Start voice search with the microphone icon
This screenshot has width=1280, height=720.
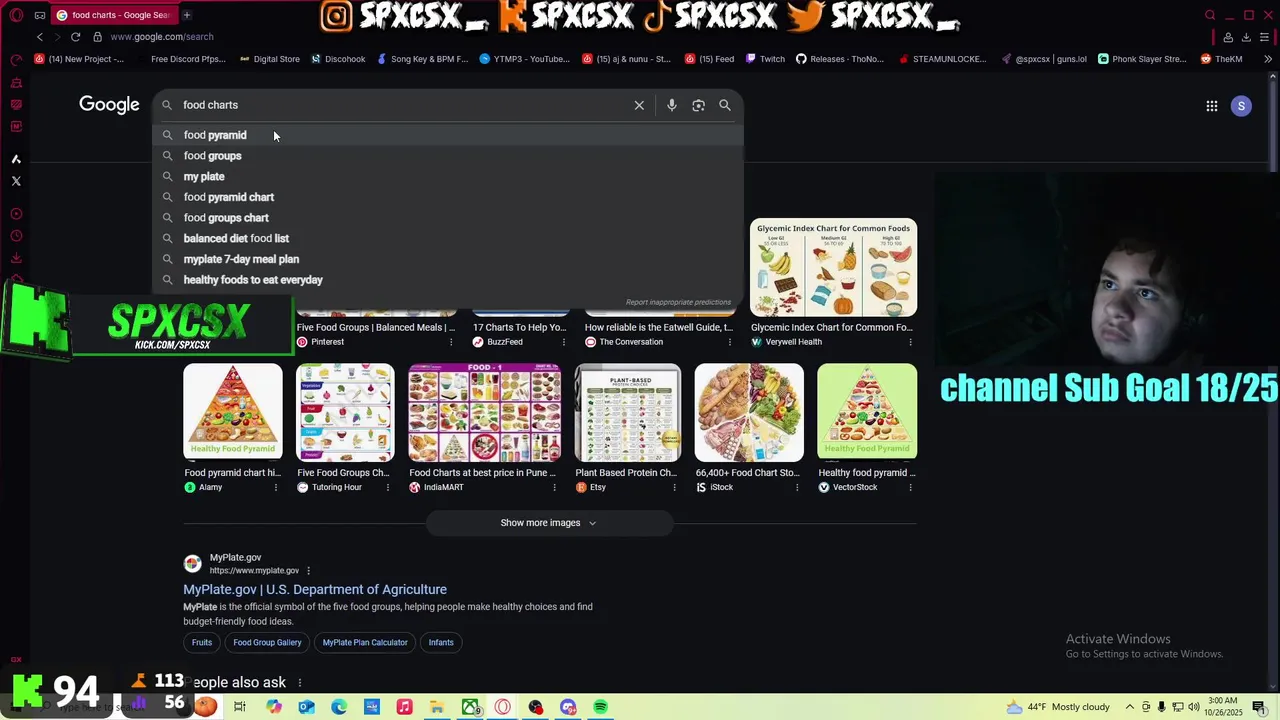(672, 105)
